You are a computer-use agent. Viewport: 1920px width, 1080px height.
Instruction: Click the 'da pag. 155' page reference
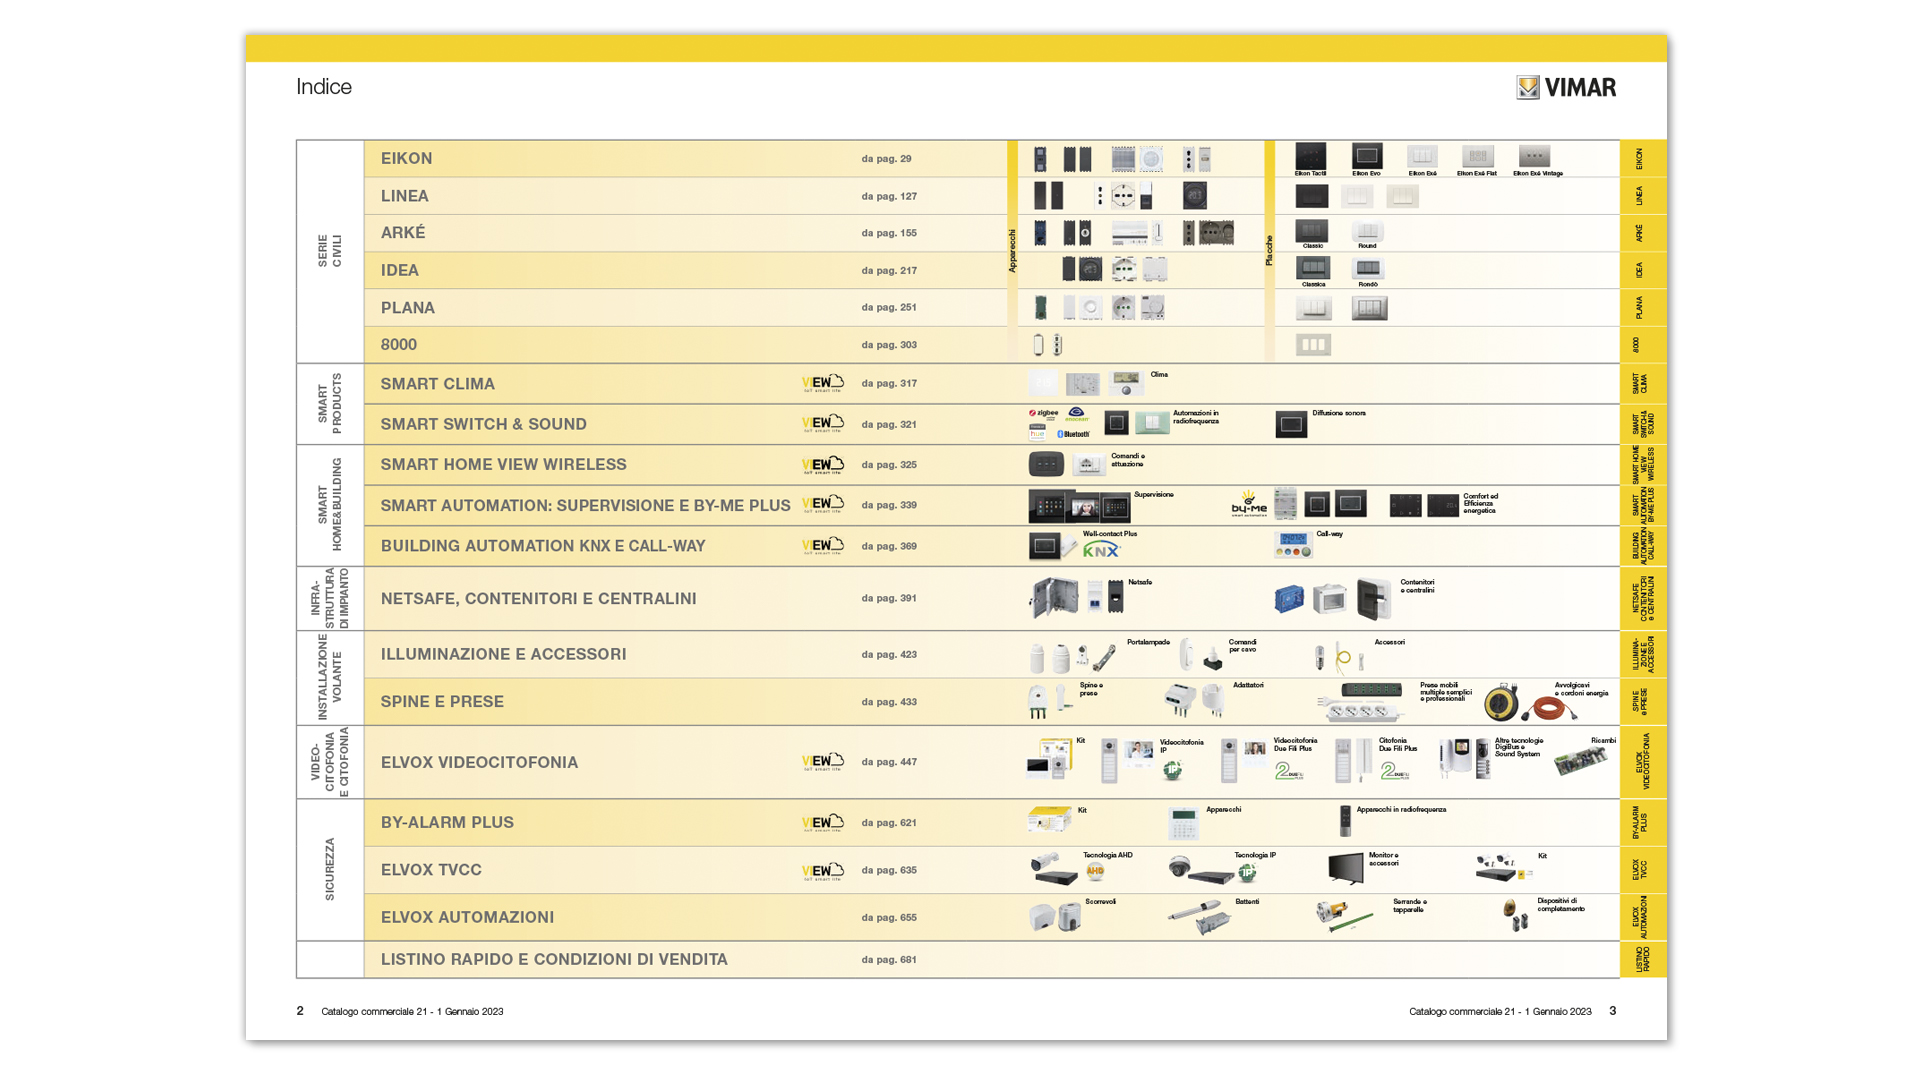point(889,233)
